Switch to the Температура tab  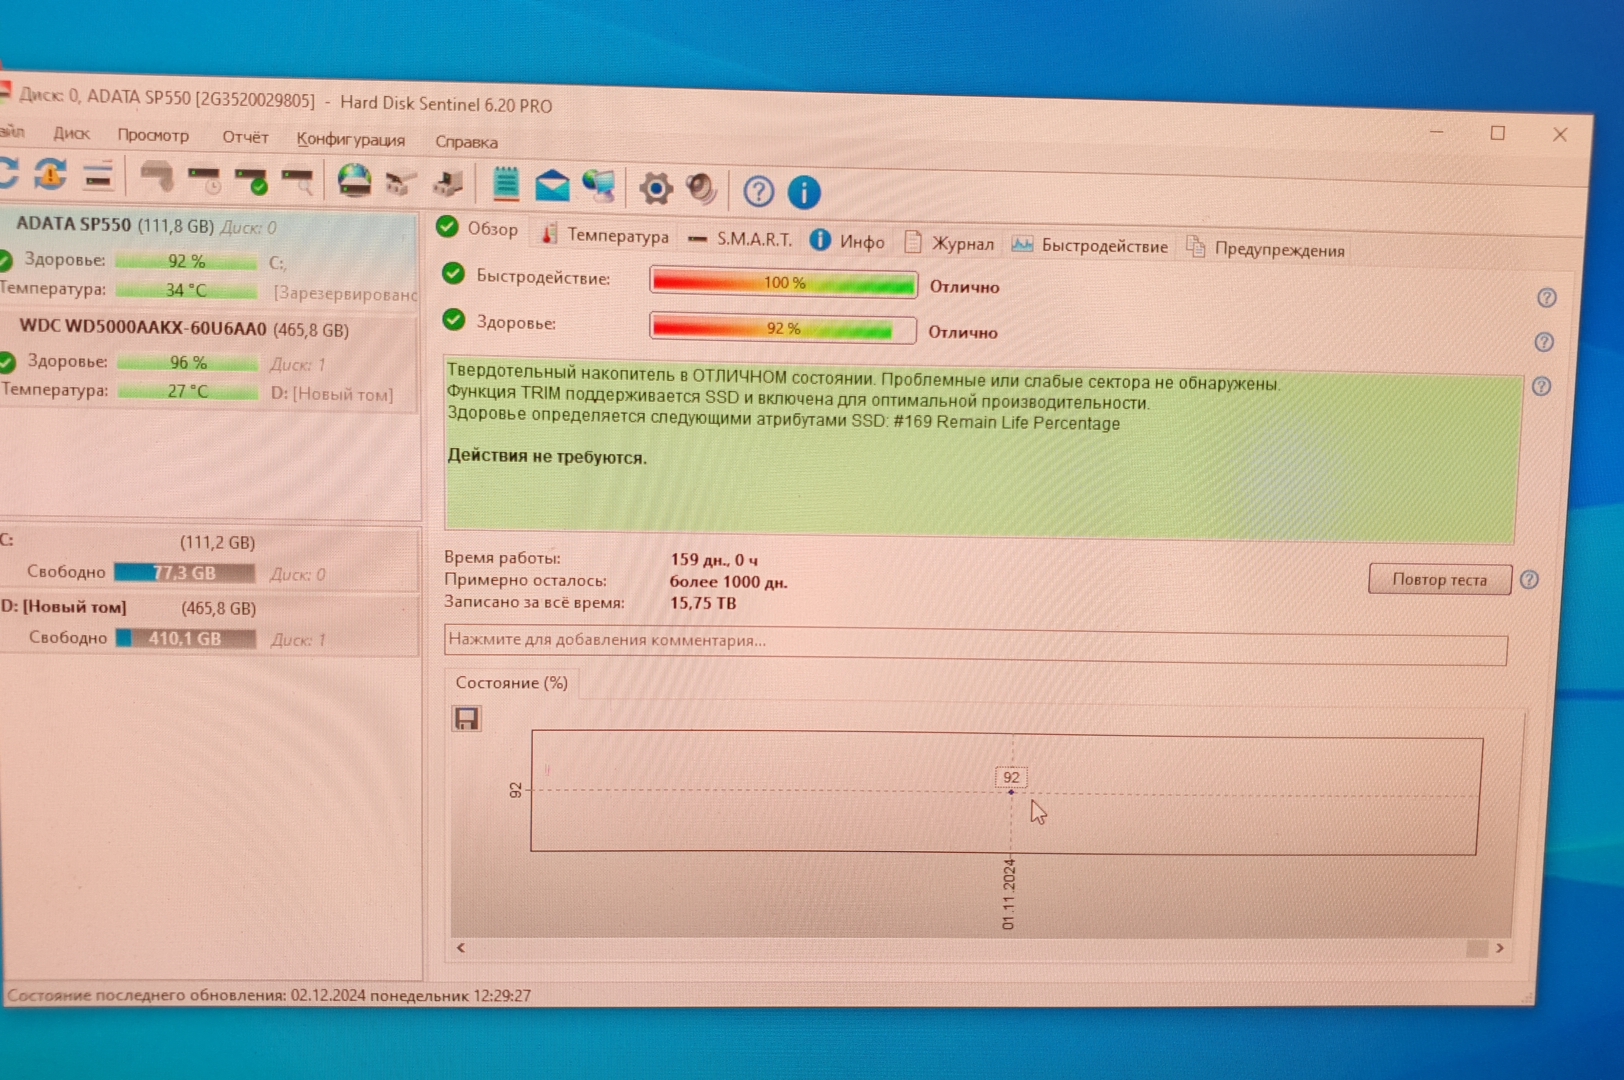(606, 235)
